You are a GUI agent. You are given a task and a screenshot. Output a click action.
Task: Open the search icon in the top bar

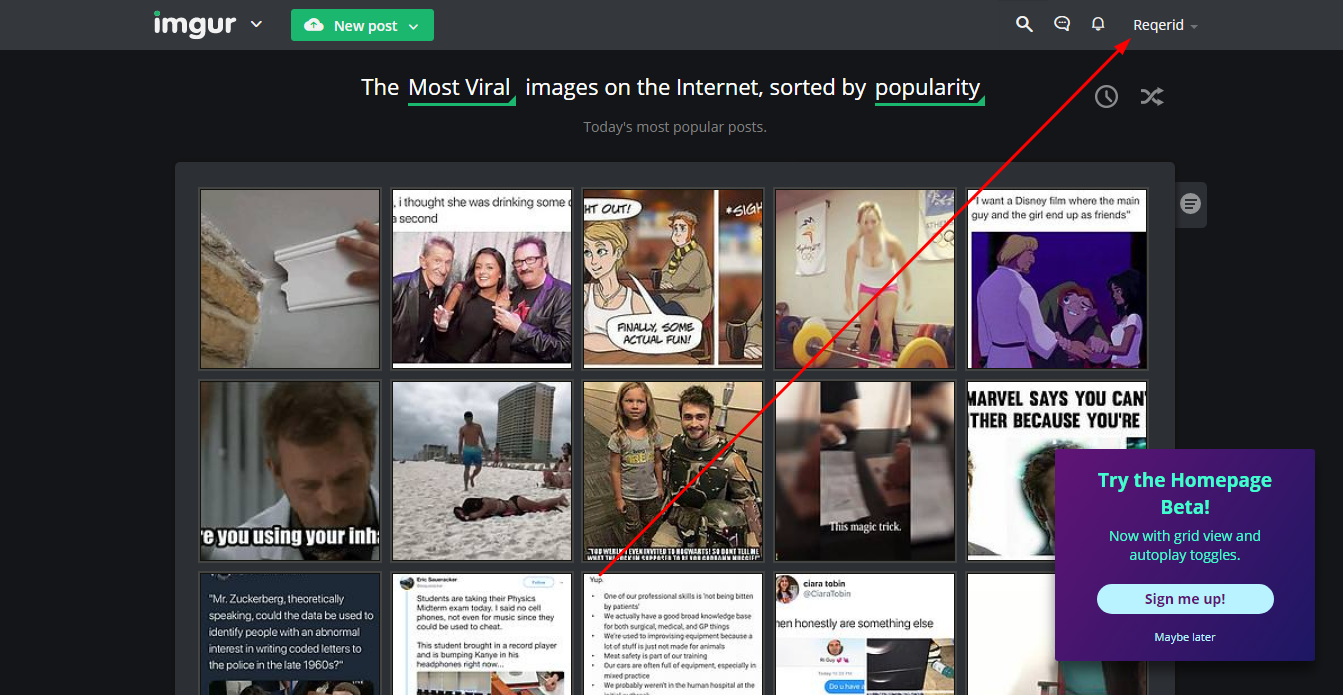click(1024, 23)
